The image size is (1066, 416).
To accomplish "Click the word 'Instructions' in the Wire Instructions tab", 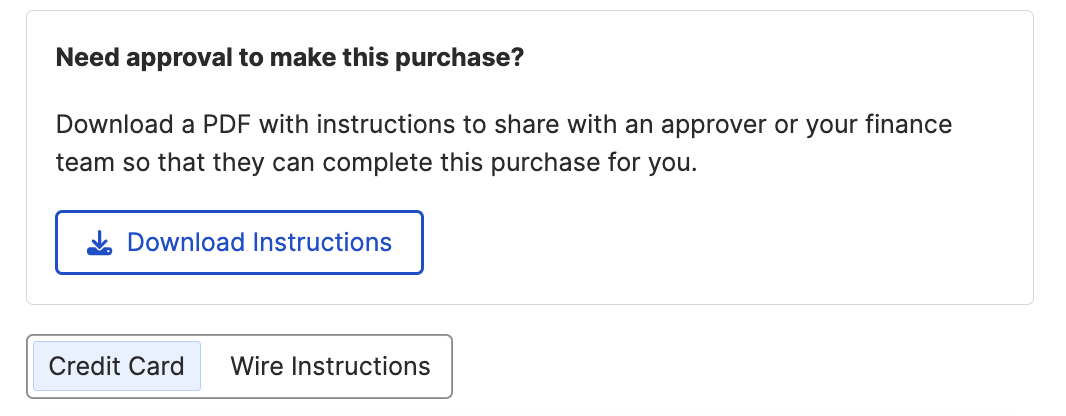I will [x=361, y=366].
